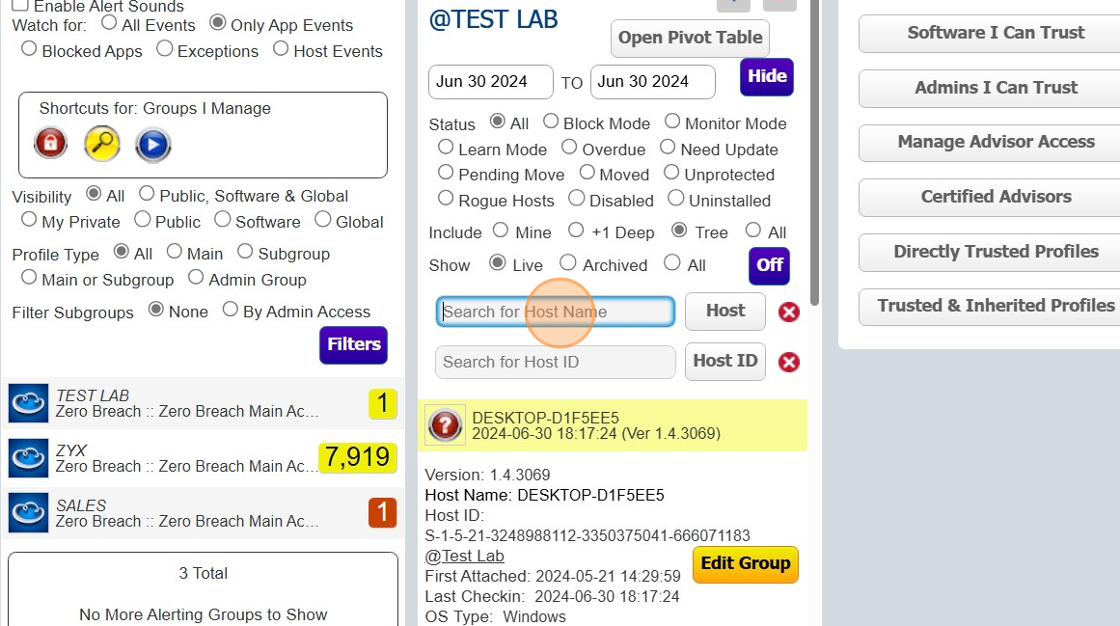
Task: Click the yellow Edit Group button
Action: tap(745, 564)
